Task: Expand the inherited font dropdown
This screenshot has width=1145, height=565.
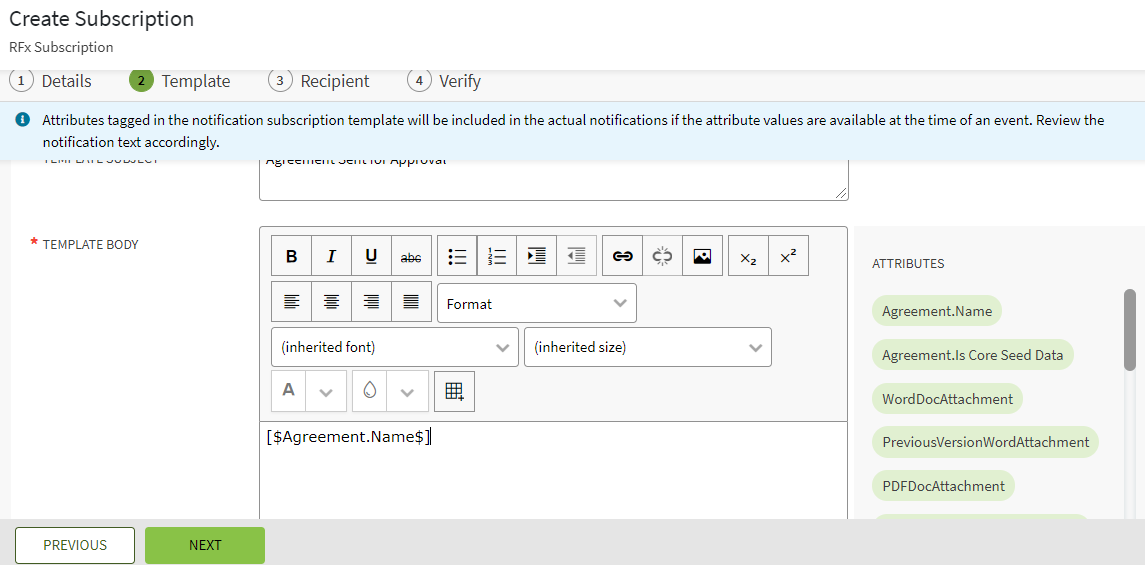Action: (394, 347)
